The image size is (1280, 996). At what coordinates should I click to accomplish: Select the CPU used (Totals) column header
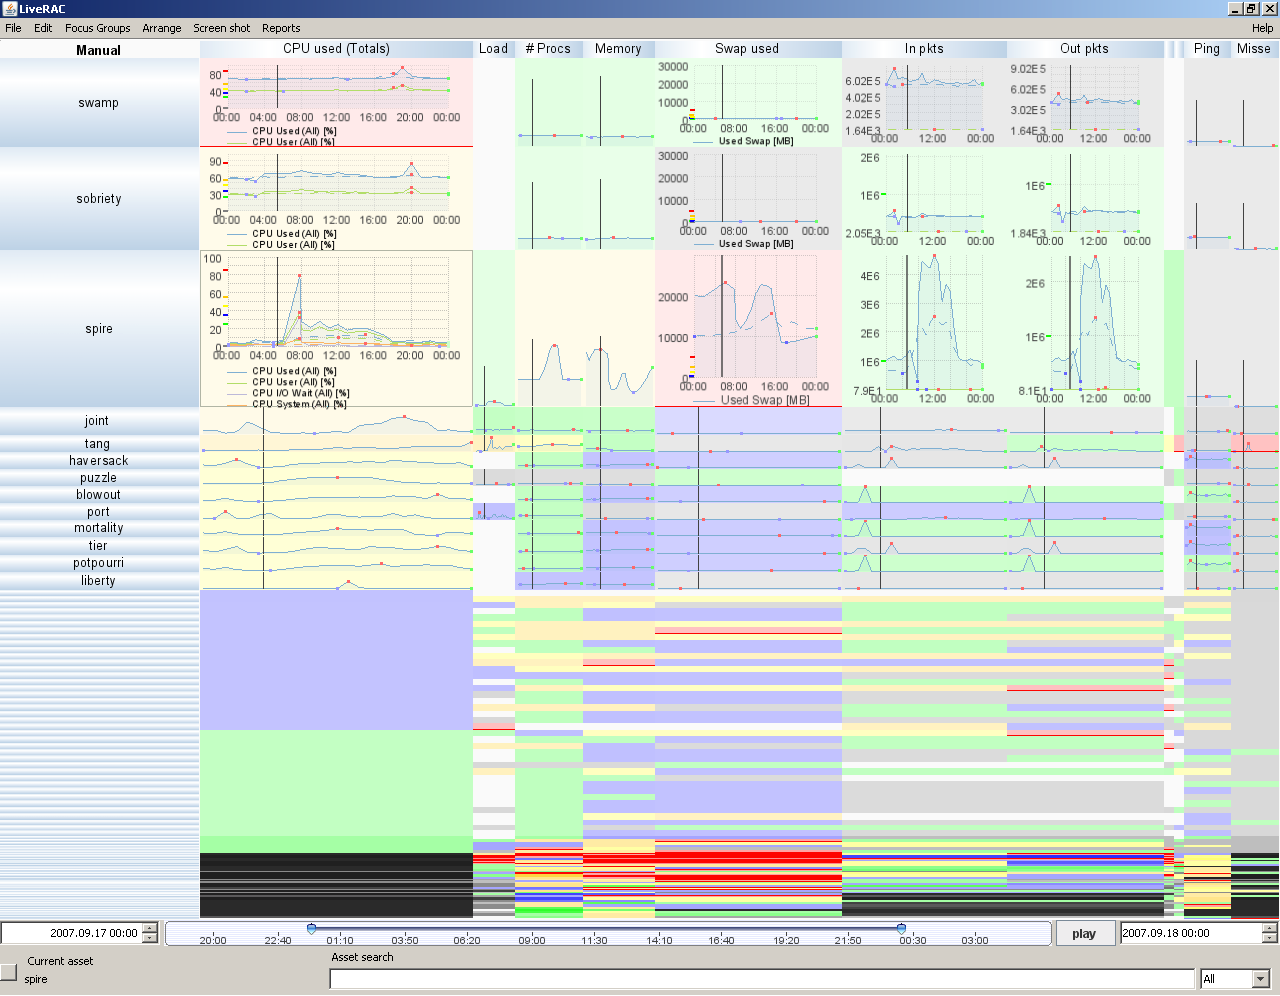(336, 48)
